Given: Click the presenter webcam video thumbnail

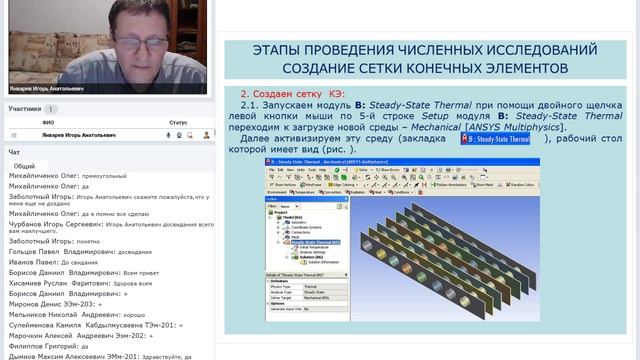Looking at the screenshot, I should (108, 47).
